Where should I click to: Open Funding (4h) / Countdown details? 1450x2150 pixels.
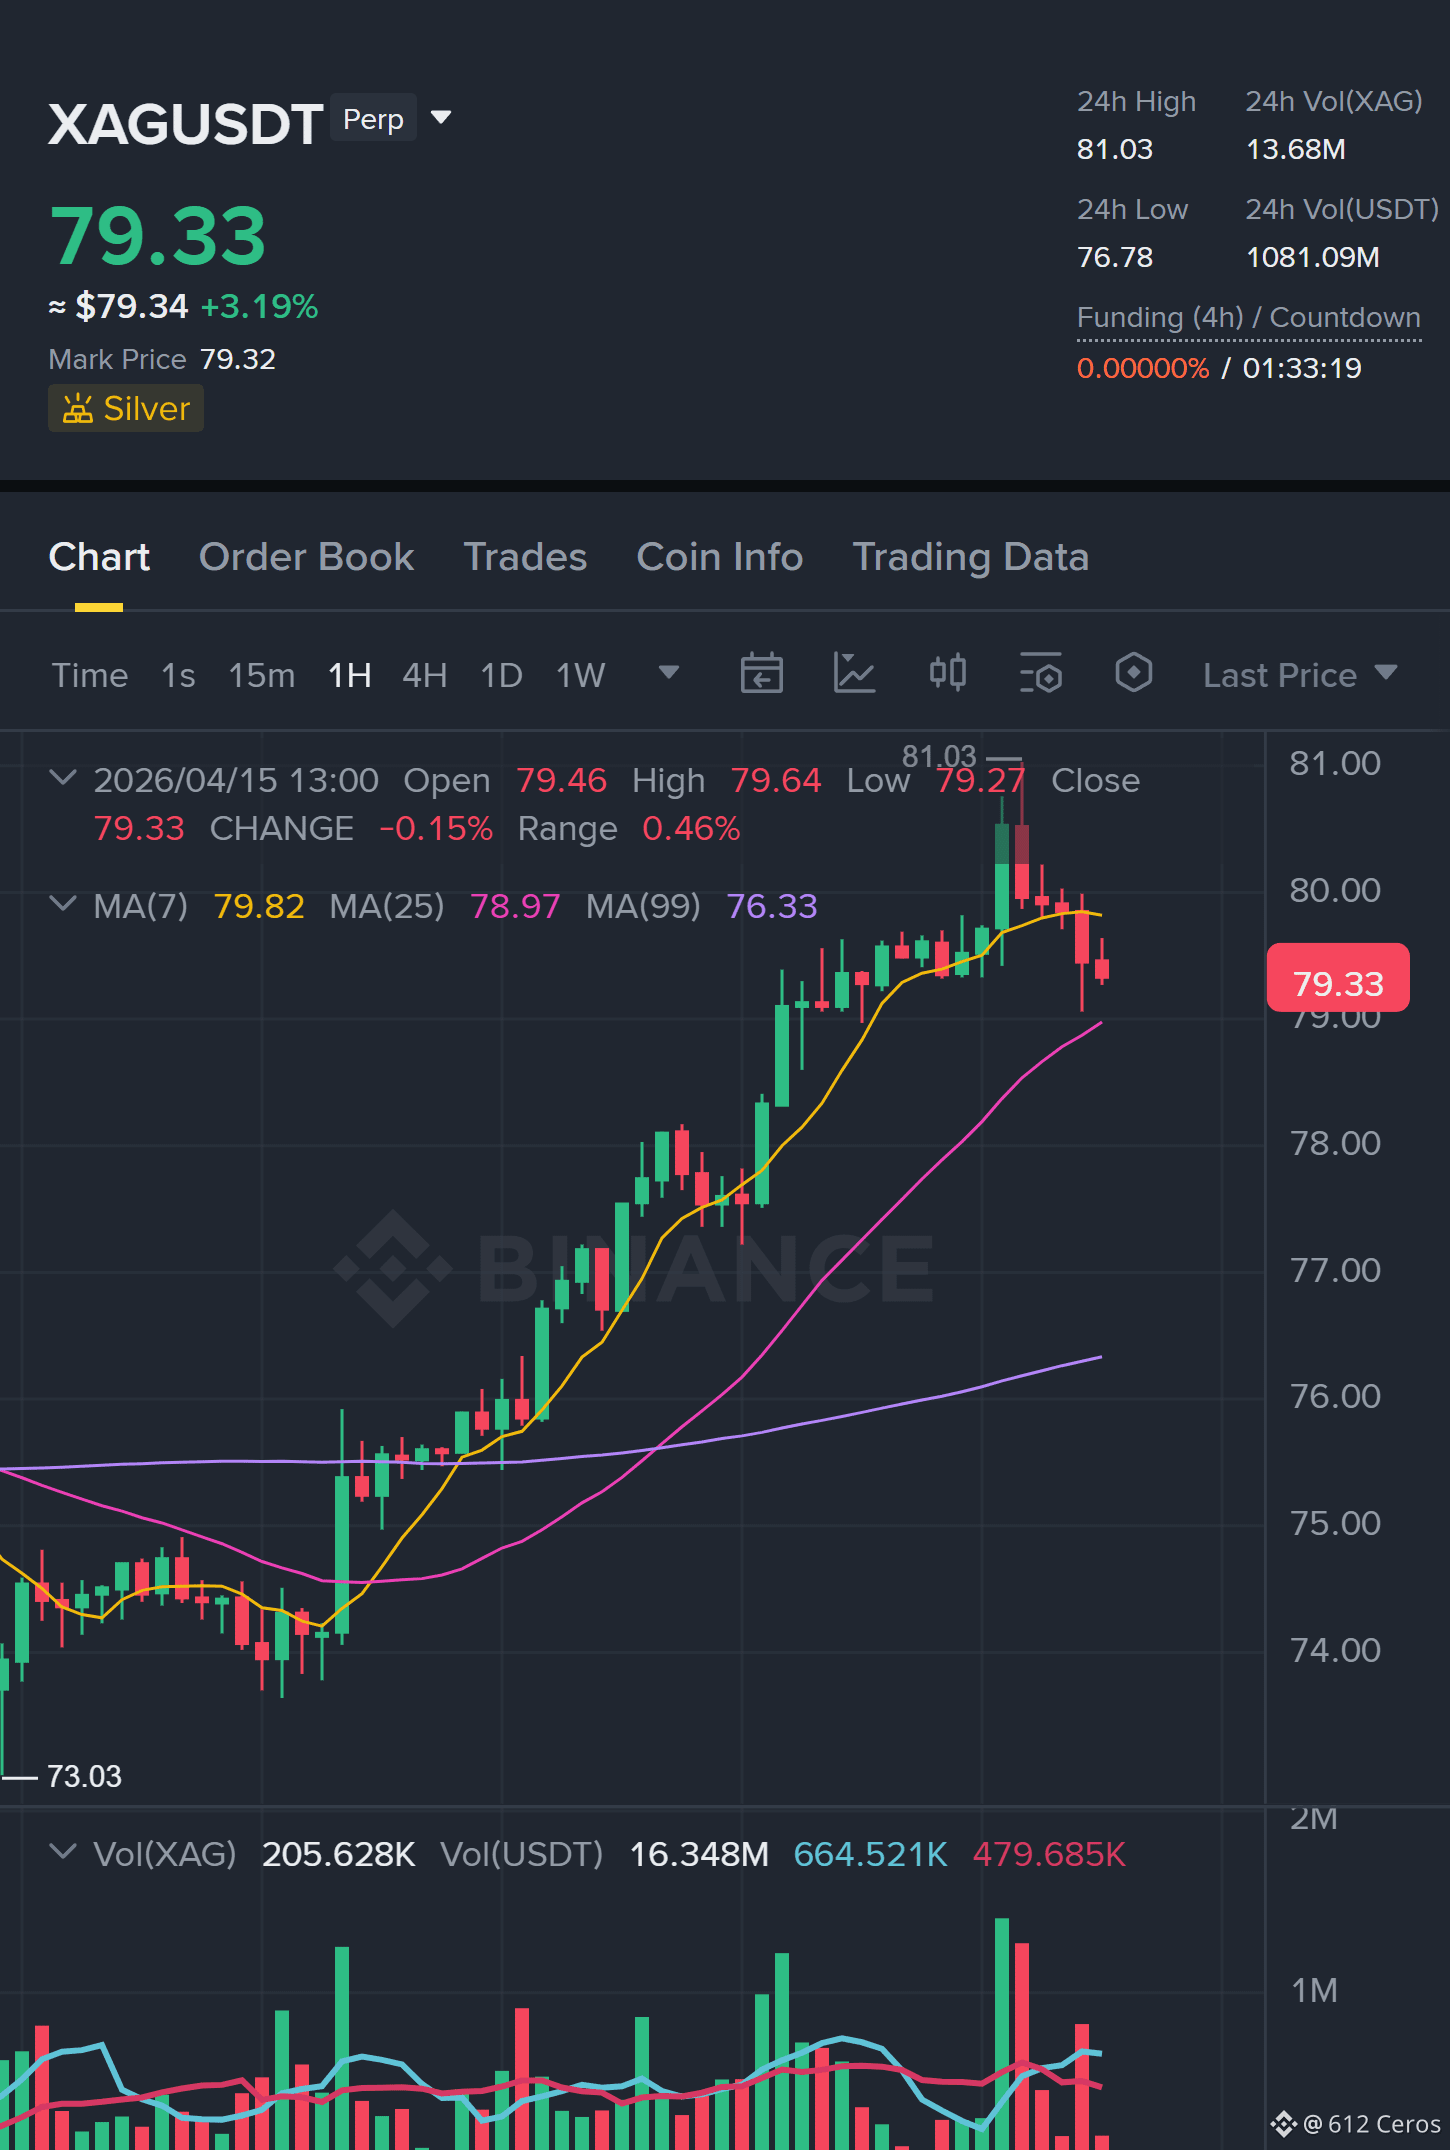tap(1248, 318)
